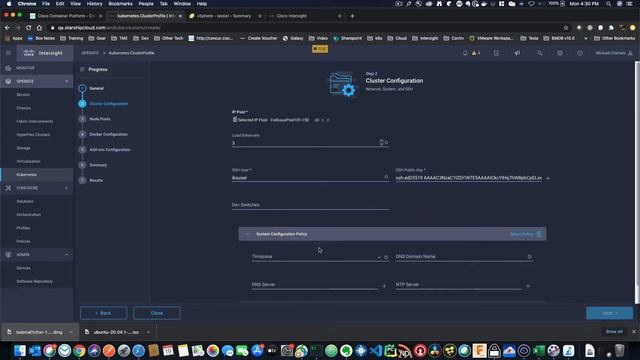The width and height of the screenshot is (640, 360).
Task: Open the settings gear in Intersight header
Action: pyautogui.click(x=560, y=53)
